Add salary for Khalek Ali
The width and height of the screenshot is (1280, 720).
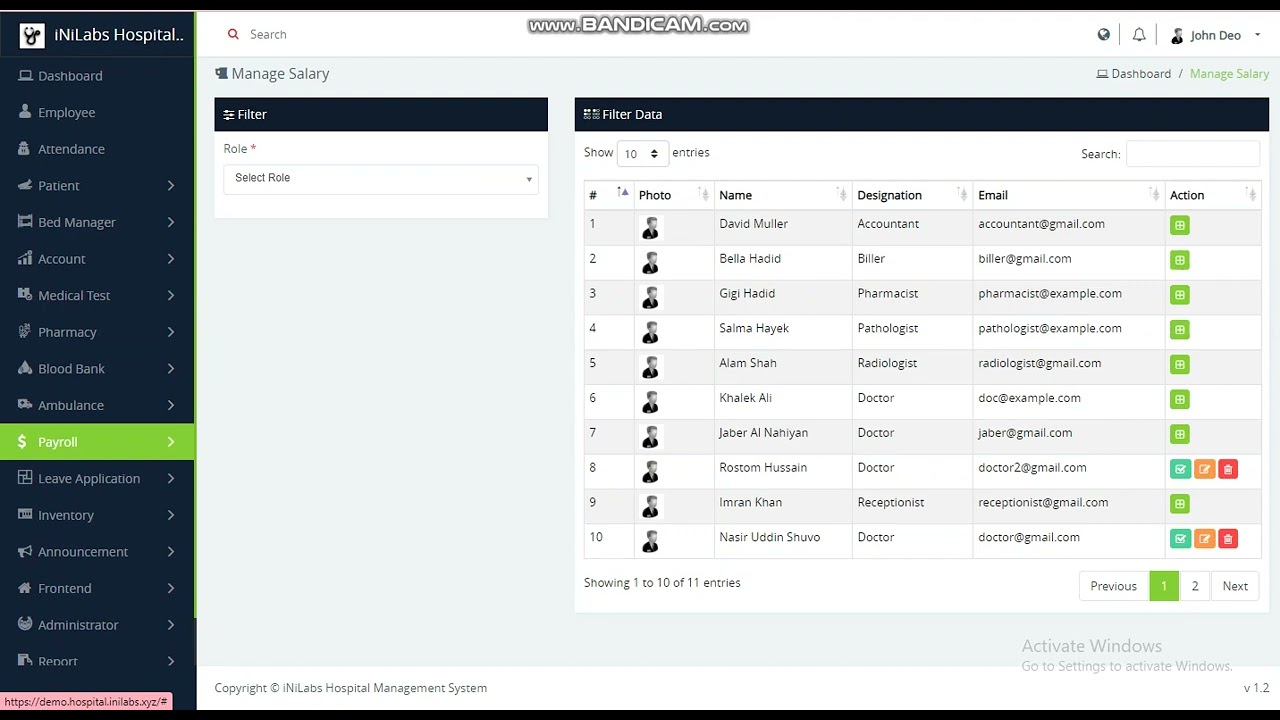(x=1180, y=400)
